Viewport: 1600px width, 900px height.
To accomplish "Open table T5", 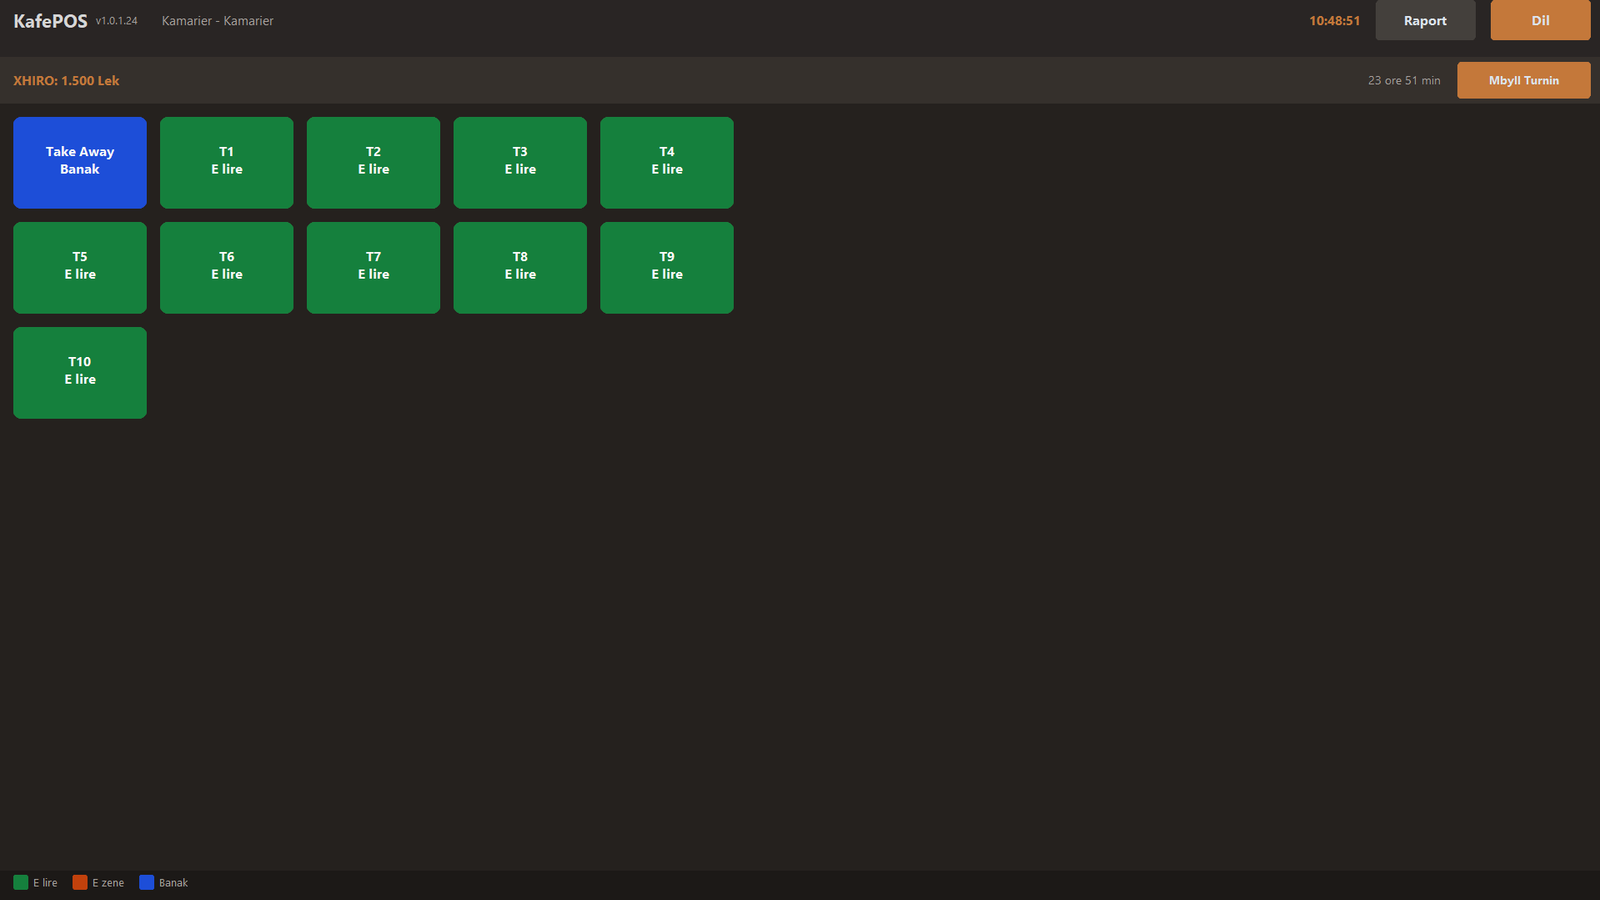I will 80,268.
